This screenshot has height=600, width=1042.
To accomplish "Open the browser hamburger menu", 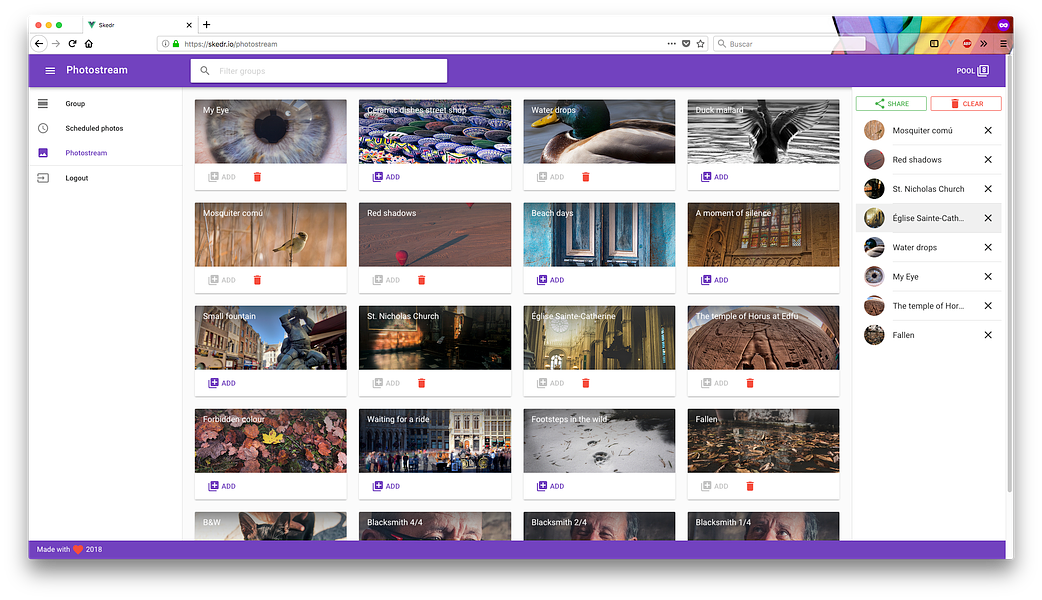I will tap(1003, 44).
